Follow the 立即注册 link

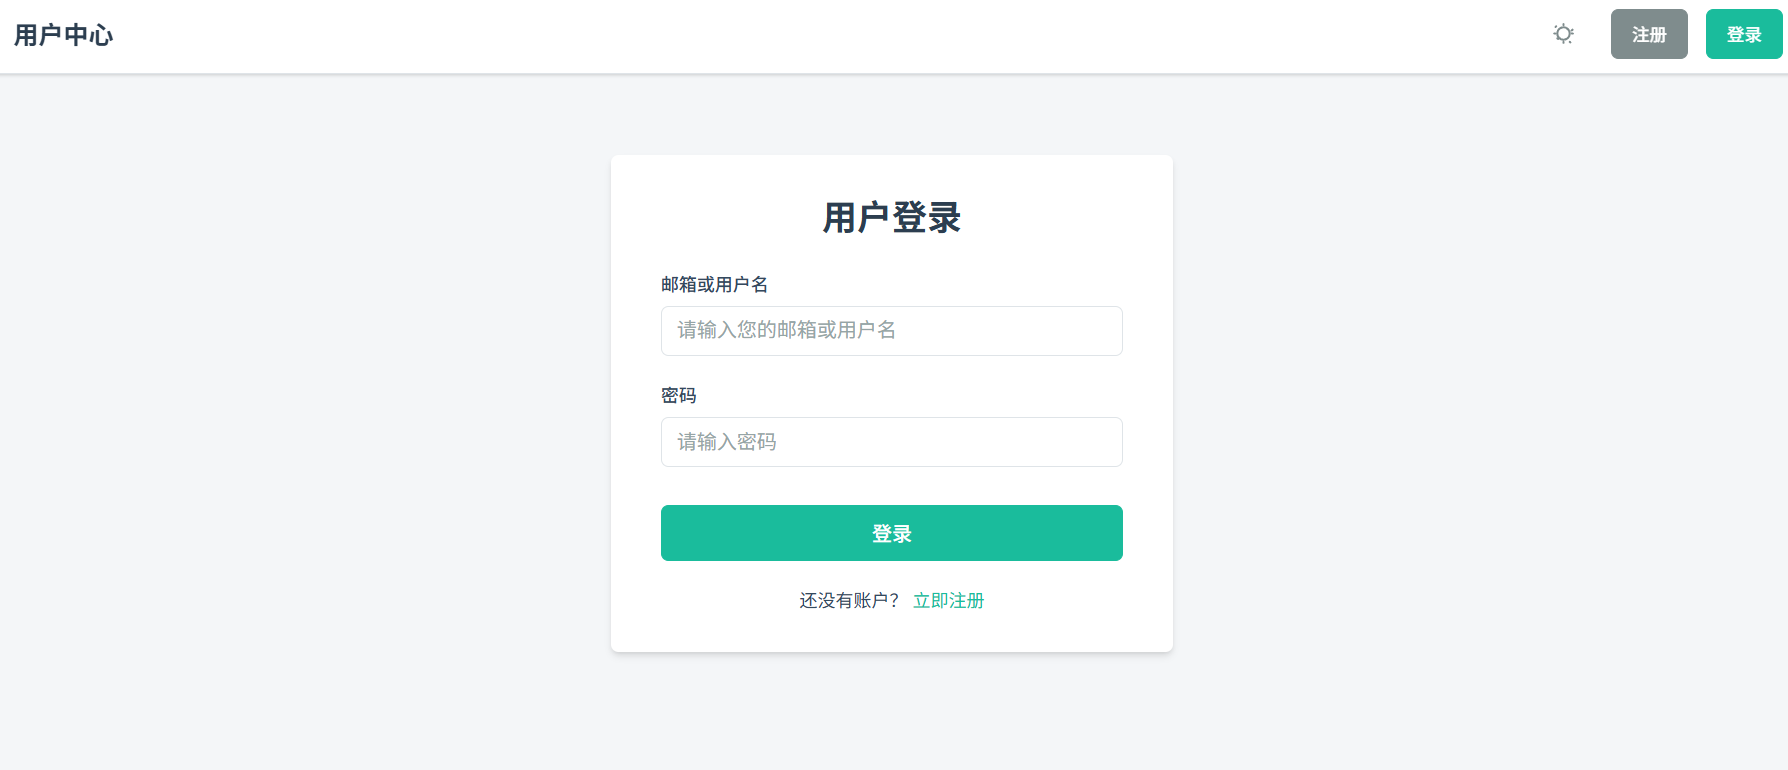pos(948,600)
